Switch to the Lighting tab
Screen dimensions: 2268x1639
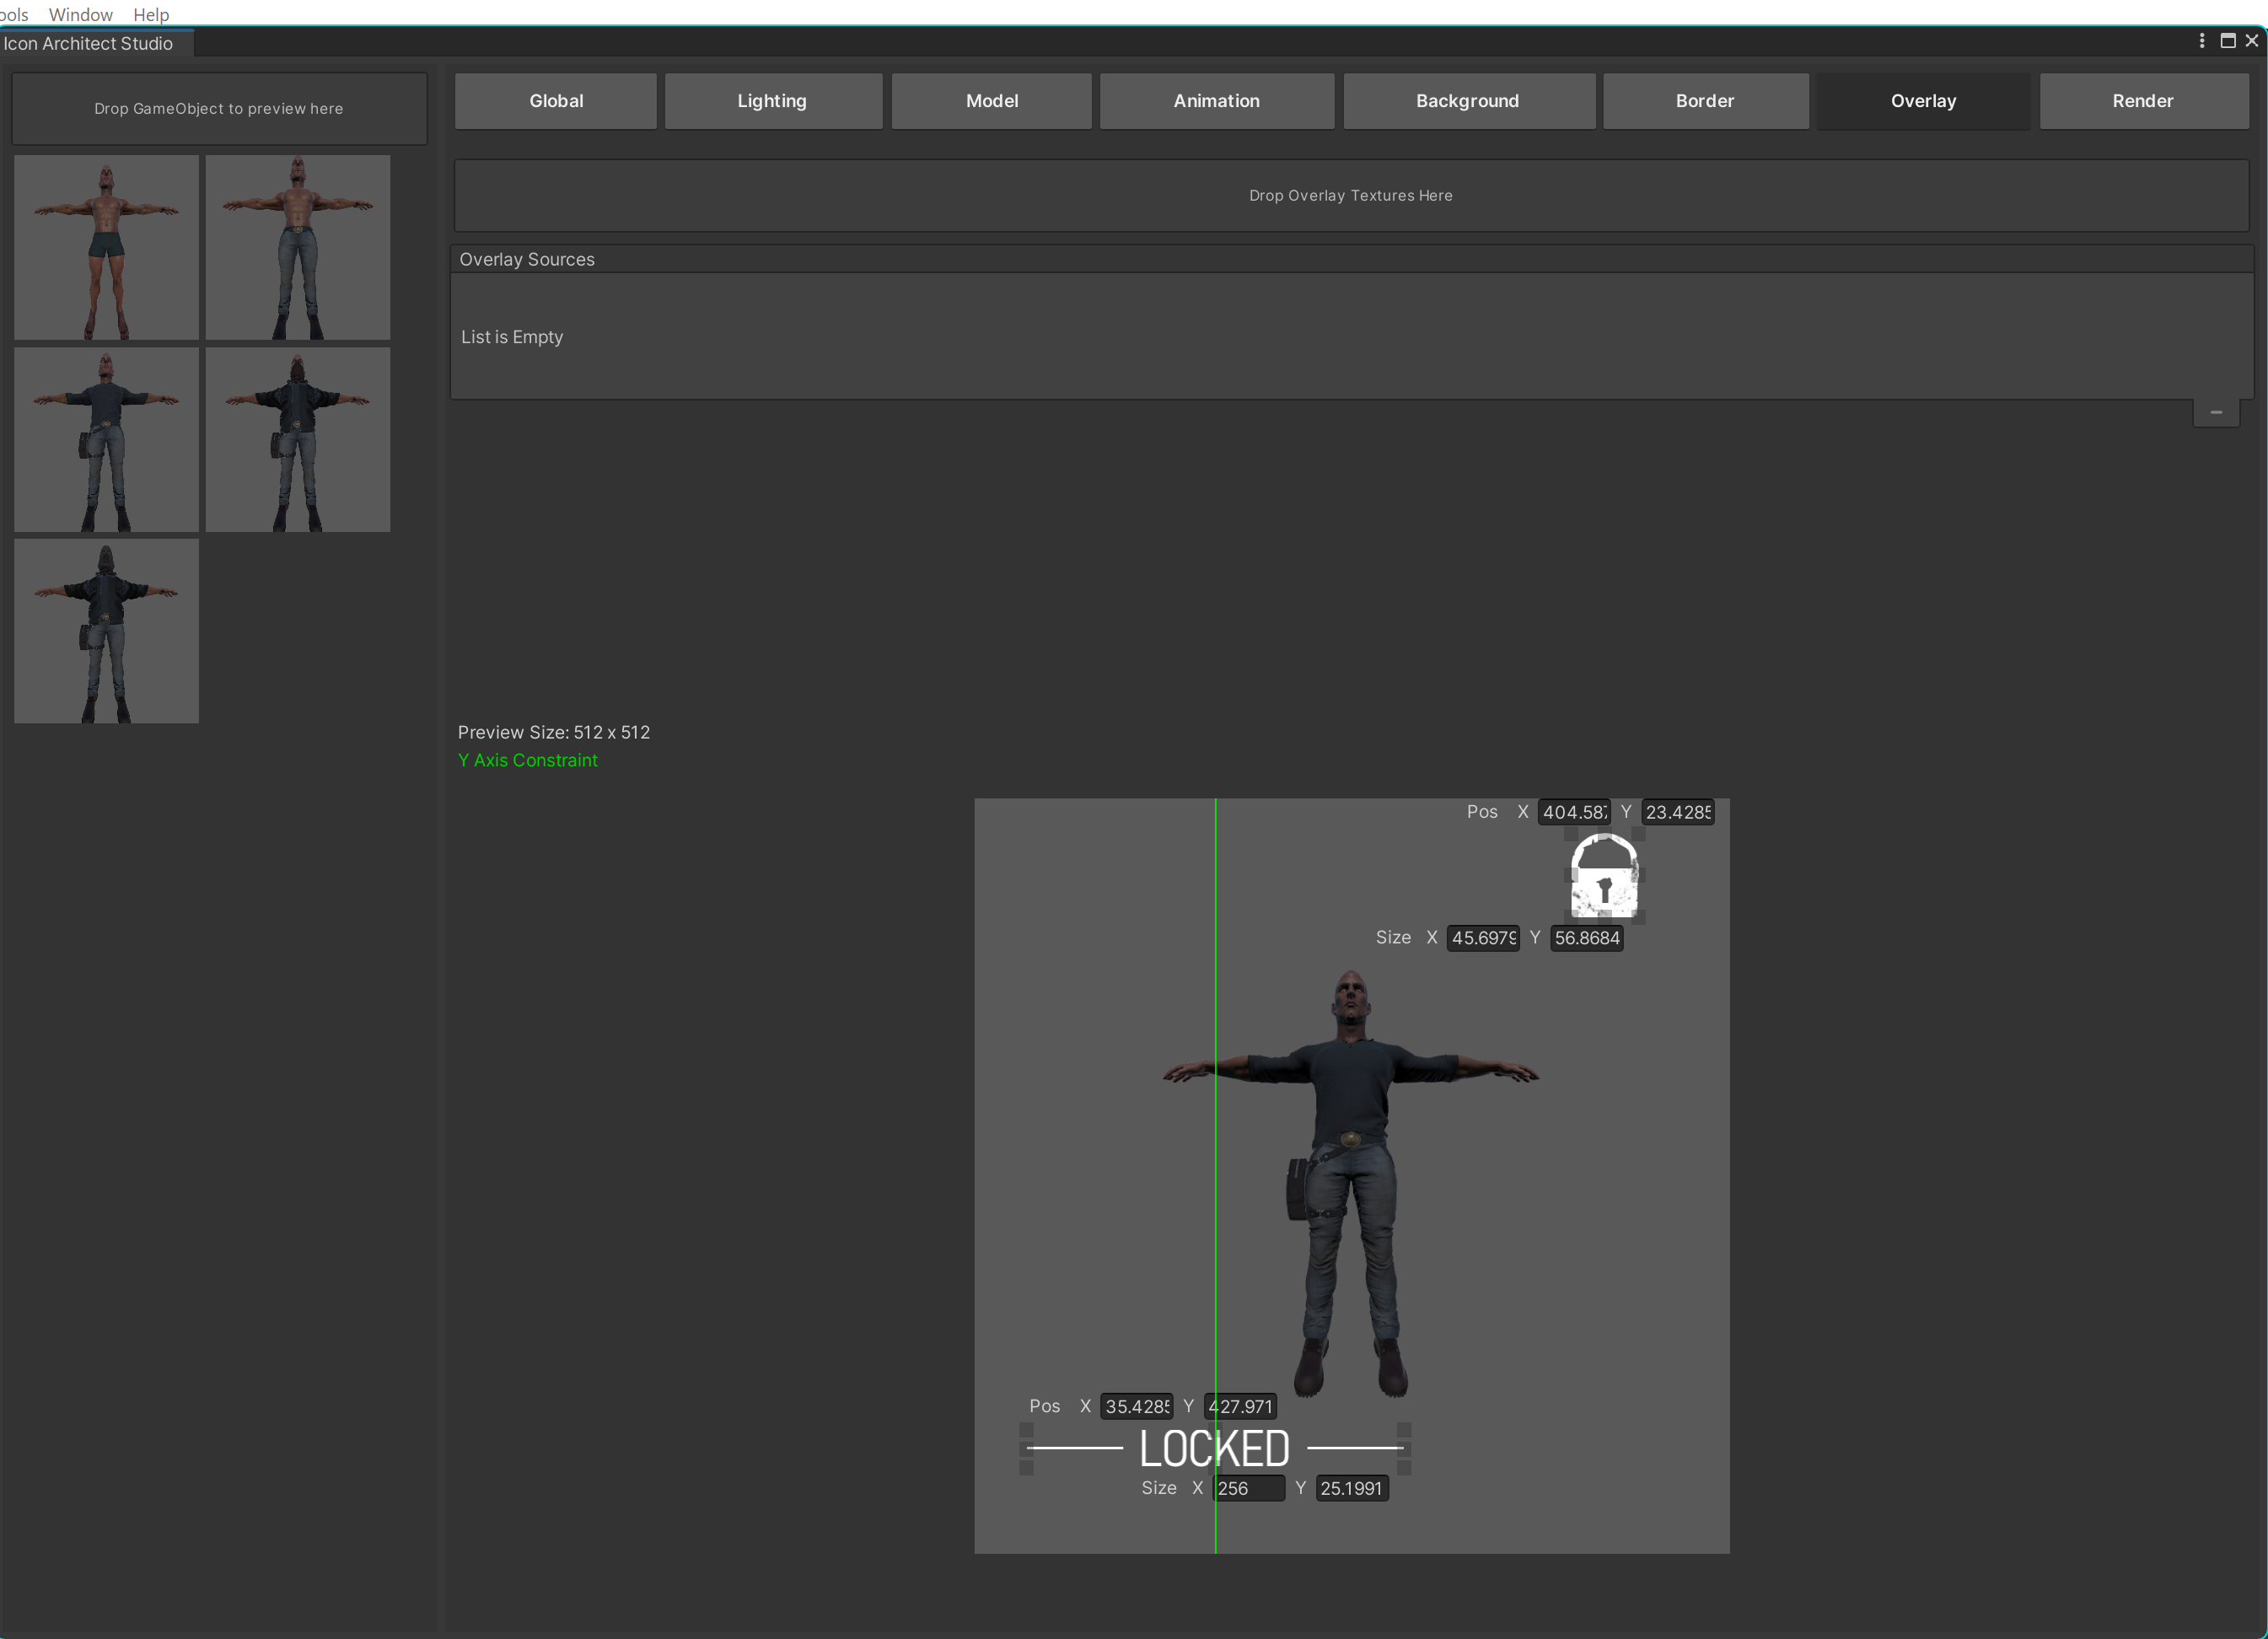[x=772, y=101]
